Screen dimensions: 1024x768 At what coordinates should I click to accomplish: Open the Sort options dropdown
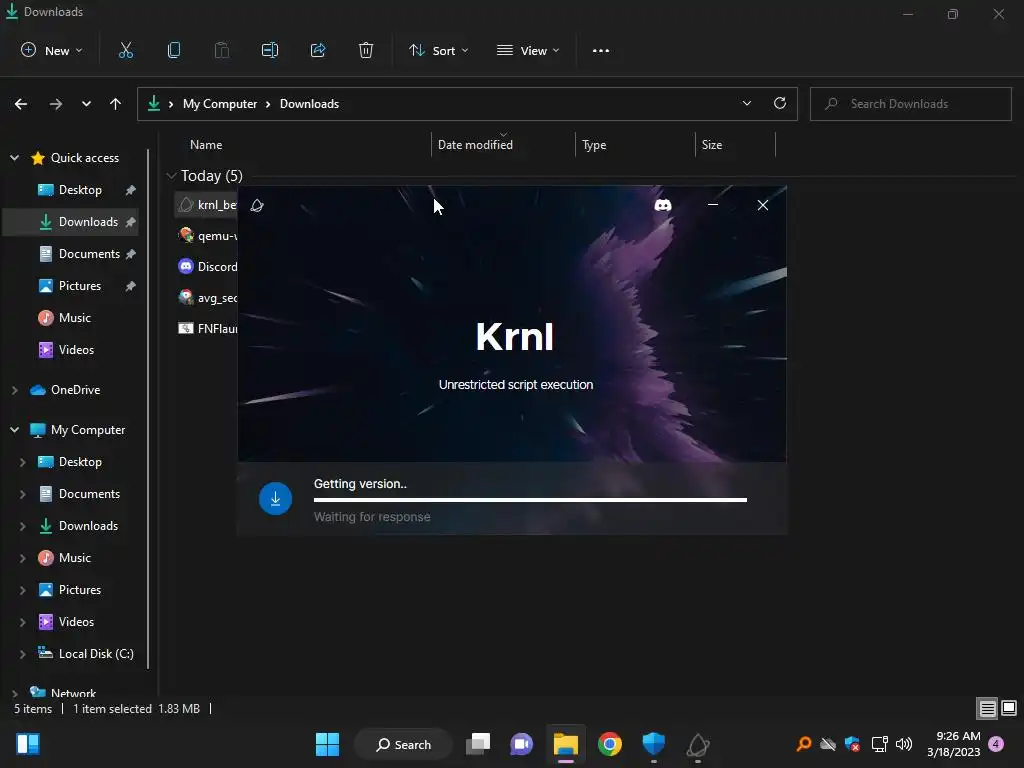(x=438, y=50)
